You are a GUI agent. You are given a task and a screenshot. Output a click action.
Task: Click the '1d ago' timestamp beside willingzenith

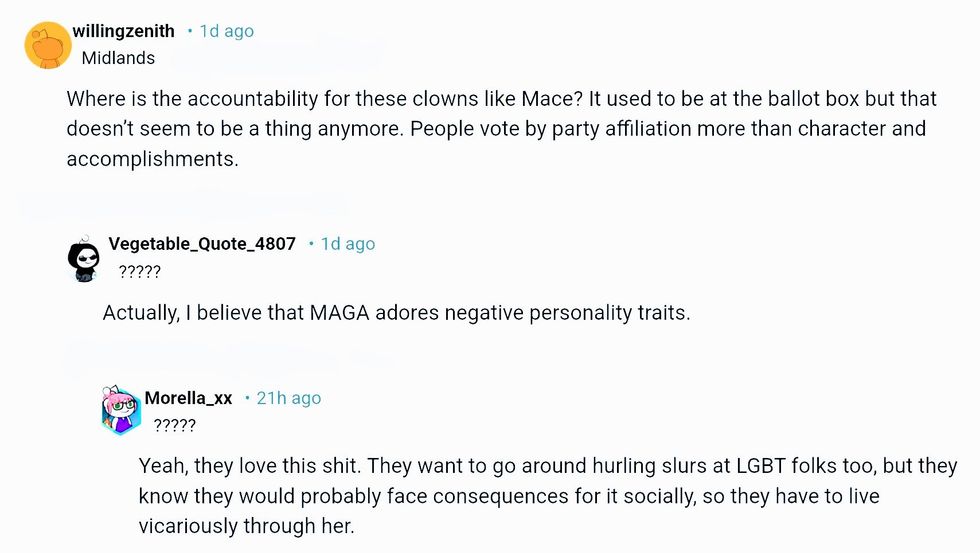227,31
